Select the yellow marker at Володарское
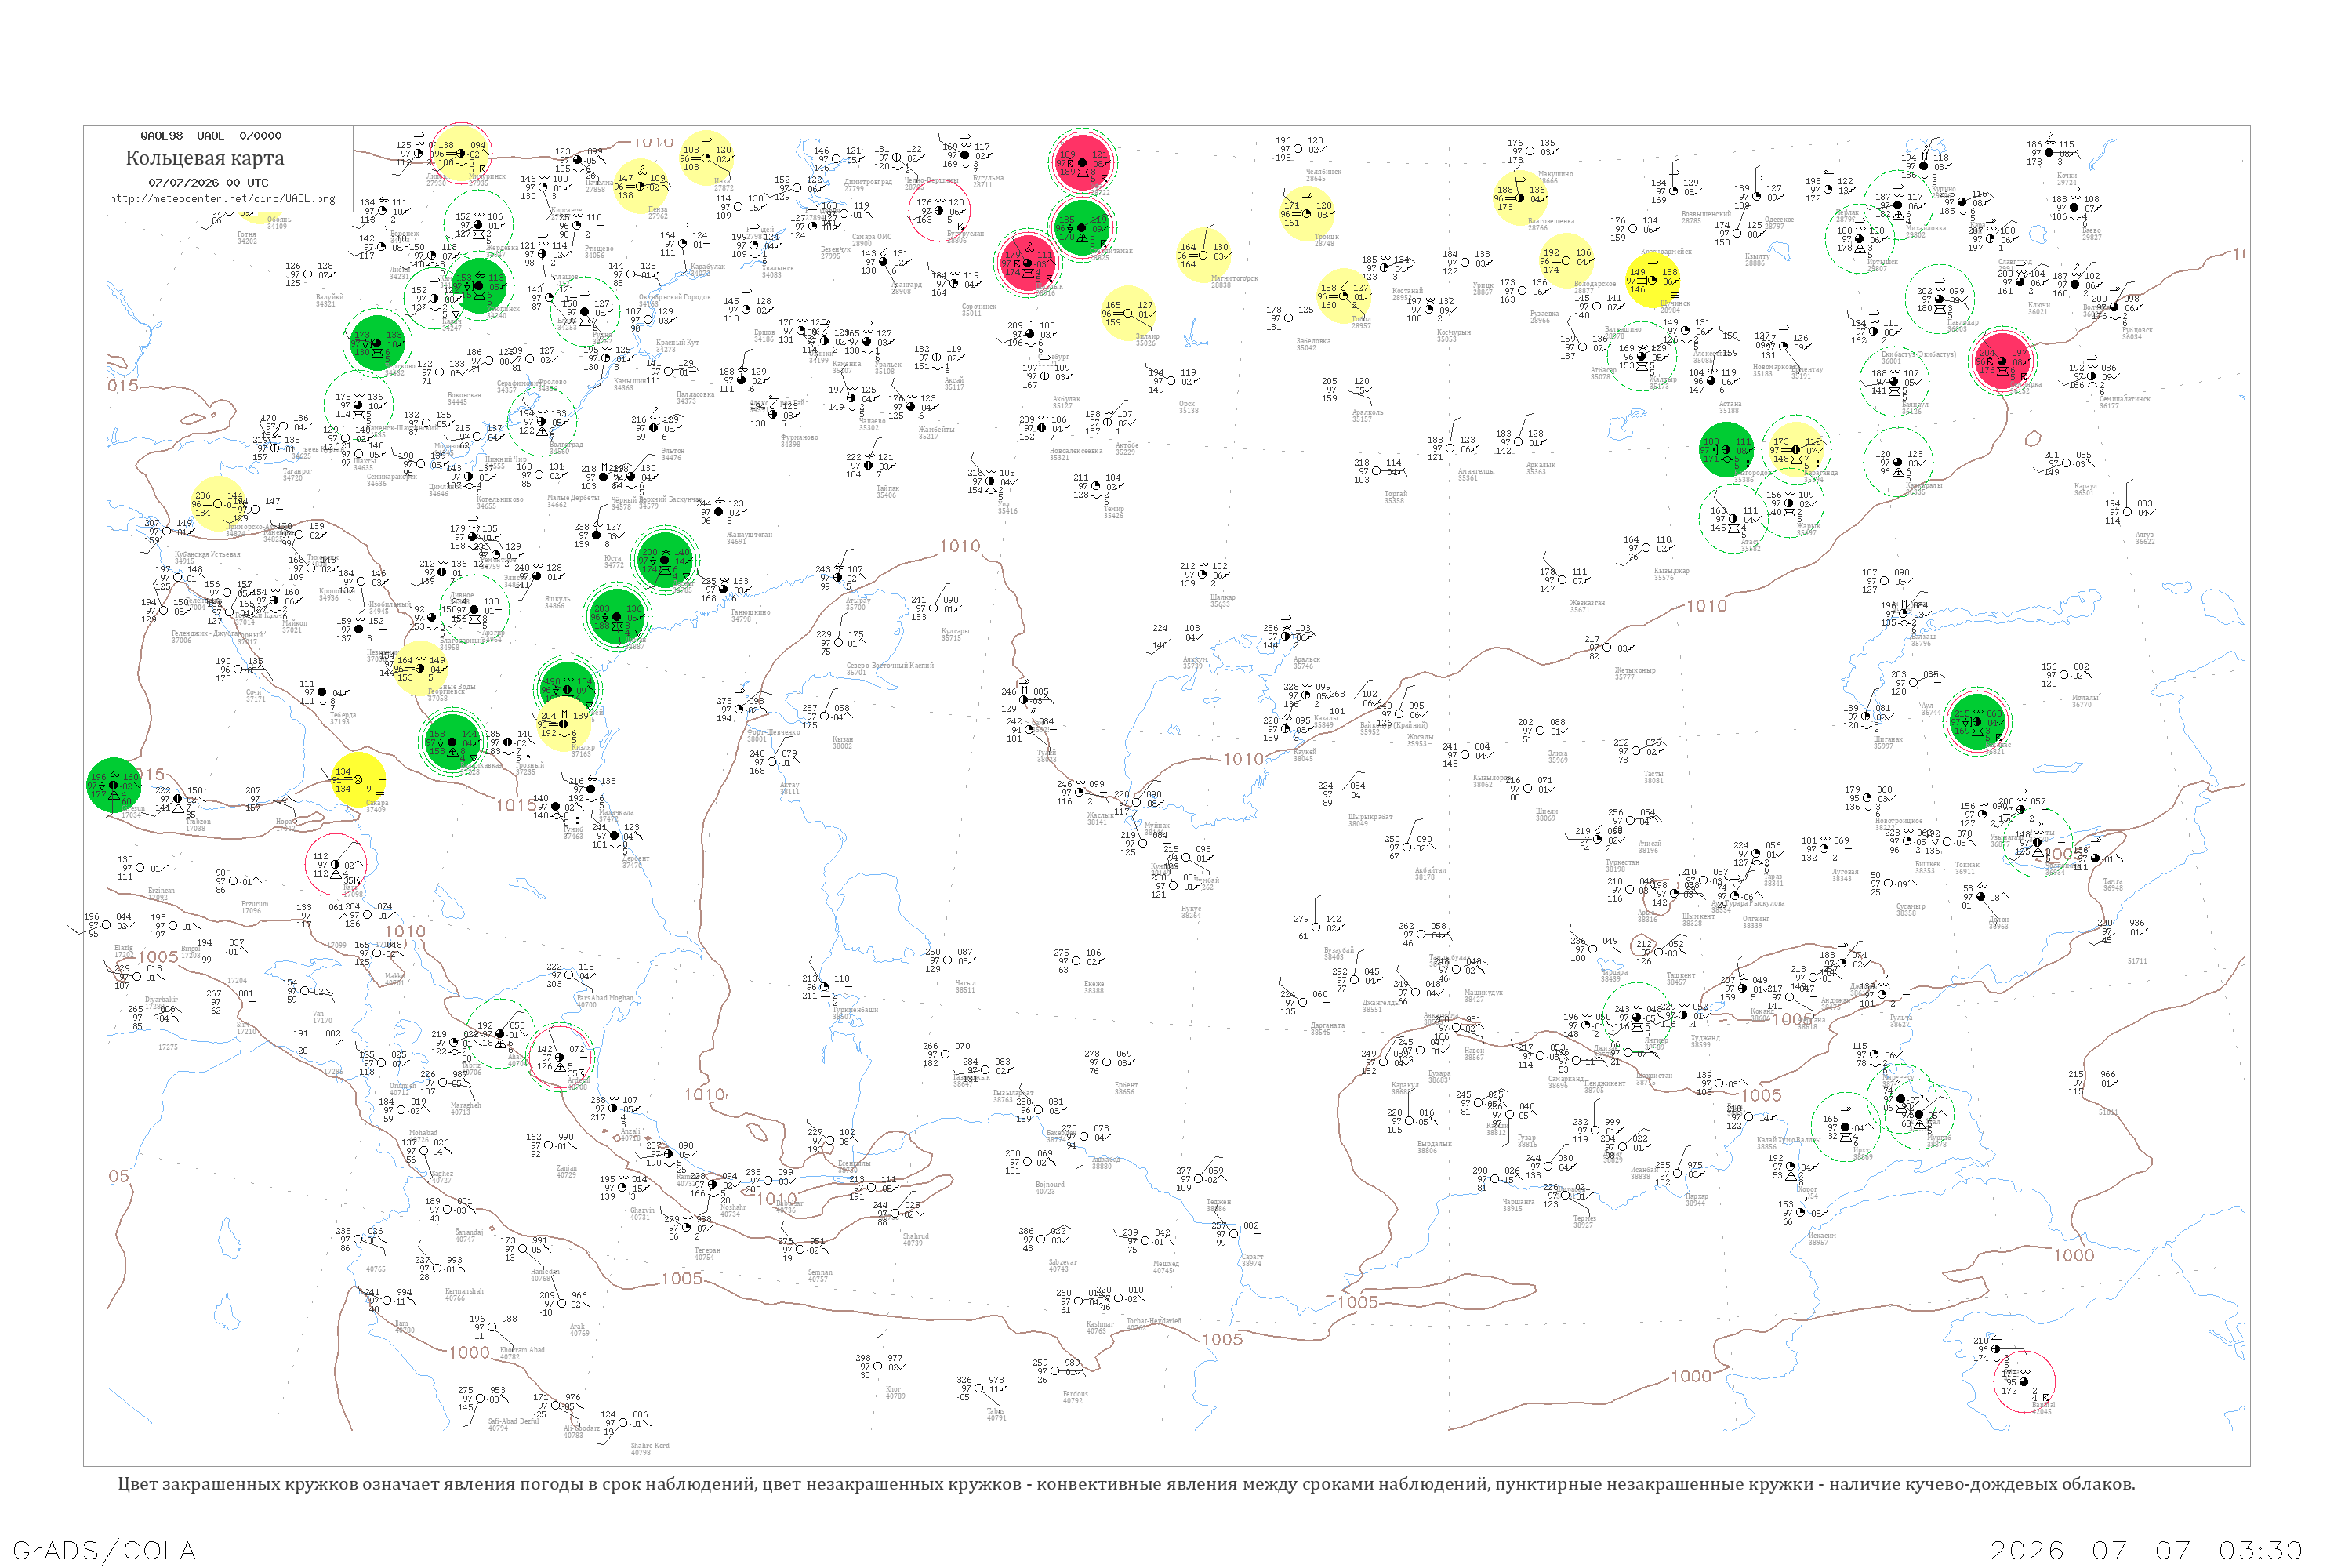This screenshot has height=1568, width=2352. point(1566,261)
